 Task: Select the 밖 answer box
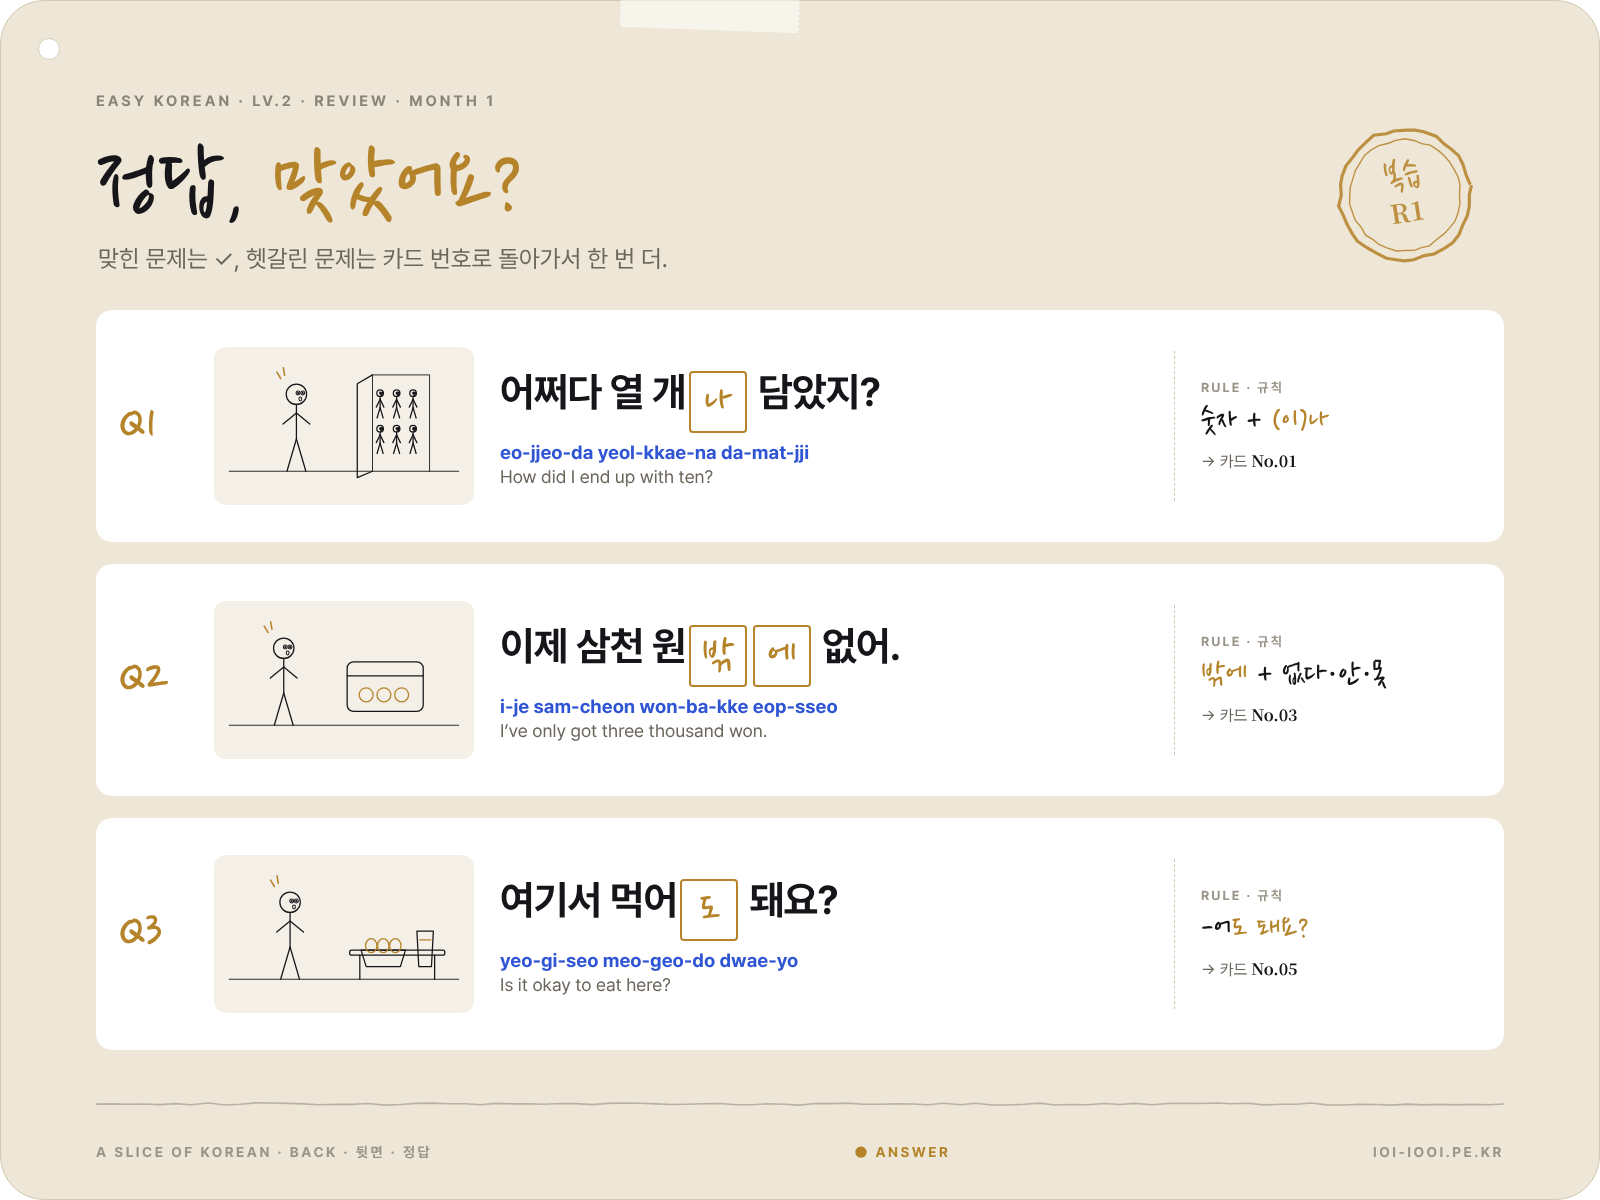point(718,656)
